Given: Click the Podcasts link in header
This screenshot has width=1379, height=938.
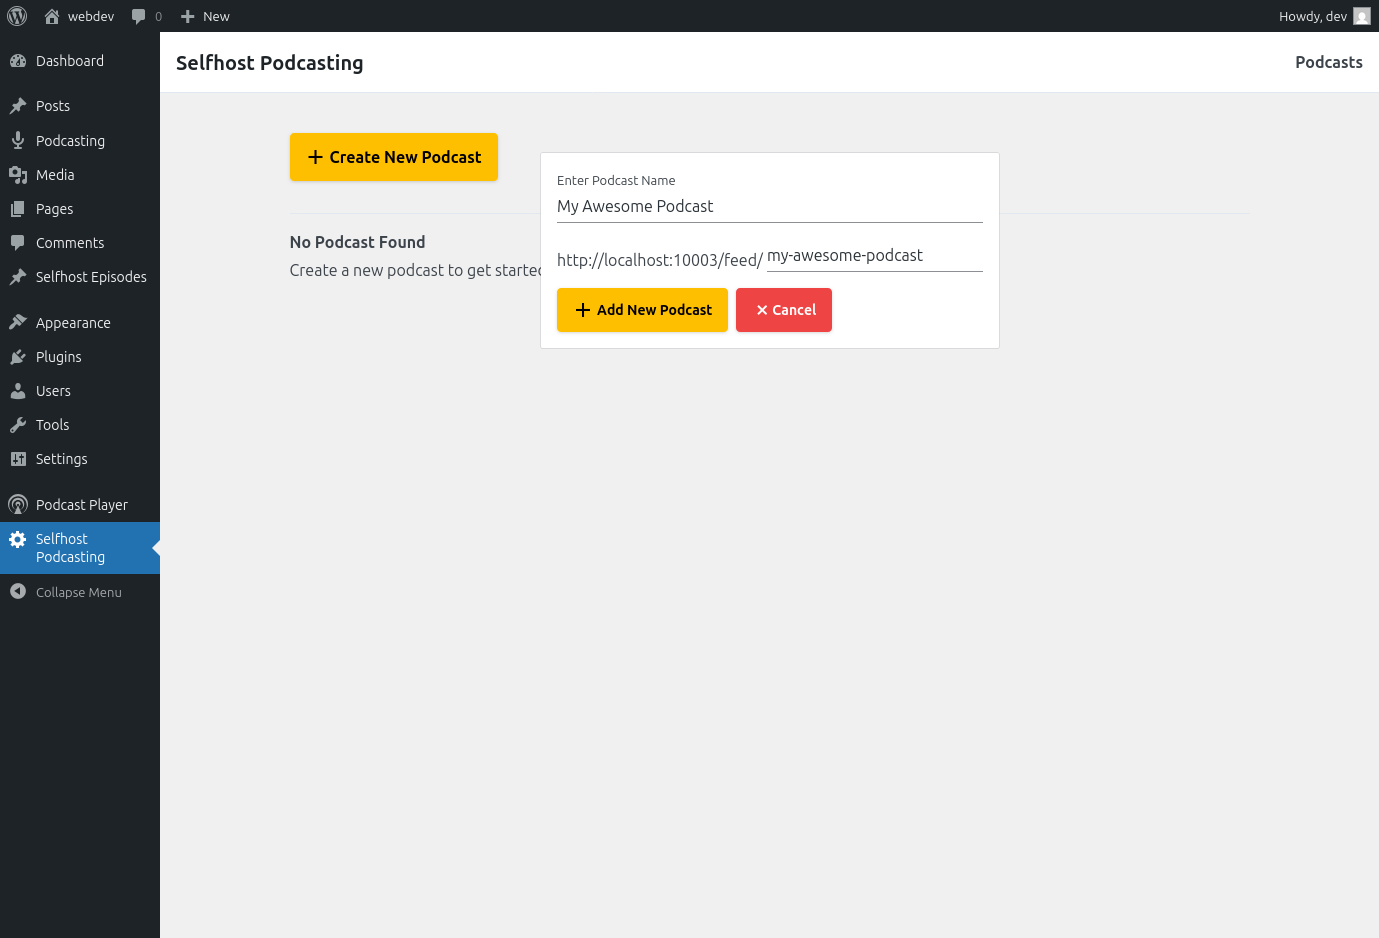Looking at the screenshot, I should (x=1329, y=62).
